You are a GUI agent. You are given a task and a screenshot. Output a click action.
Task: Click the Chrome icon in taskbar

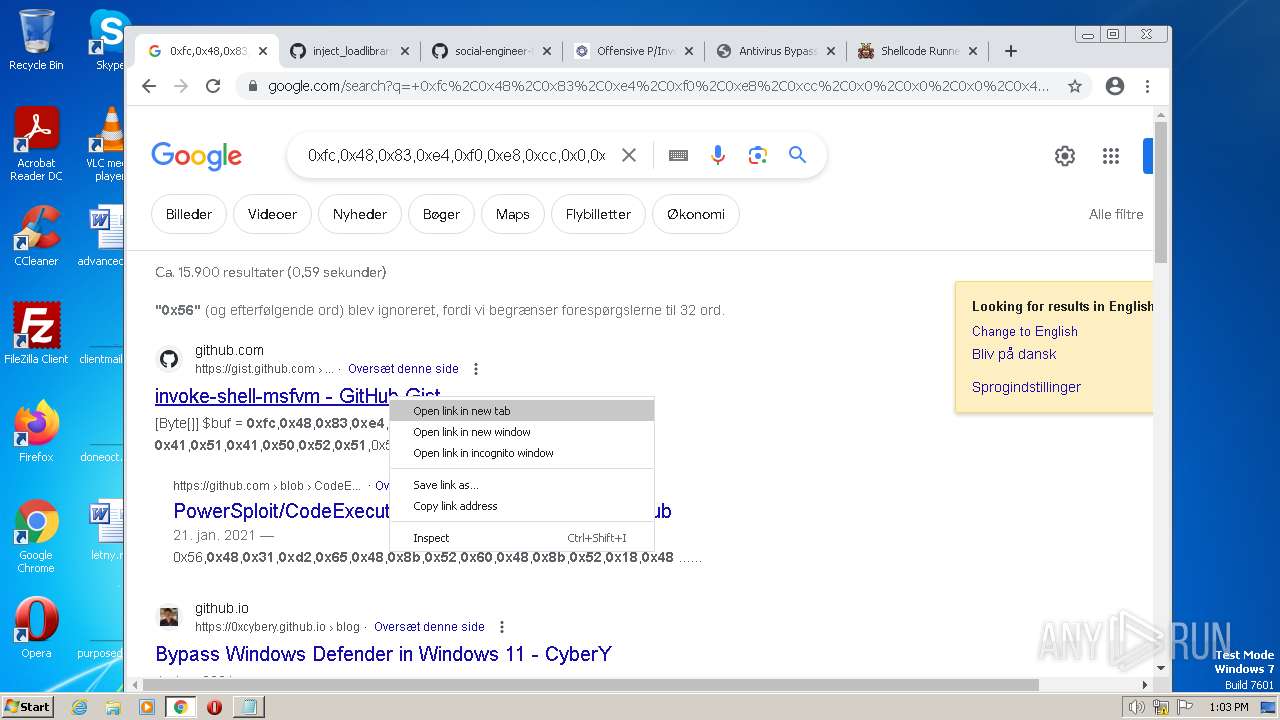(181, 707)
